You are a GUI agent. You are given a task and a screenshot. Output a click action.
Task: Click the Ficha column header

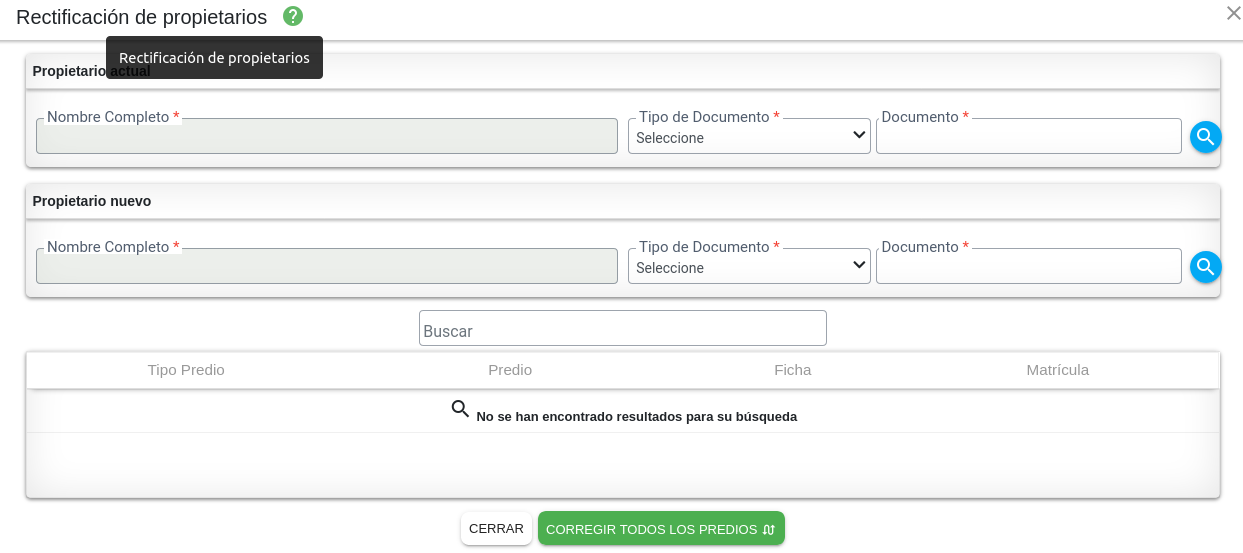(x=792, y=370)
